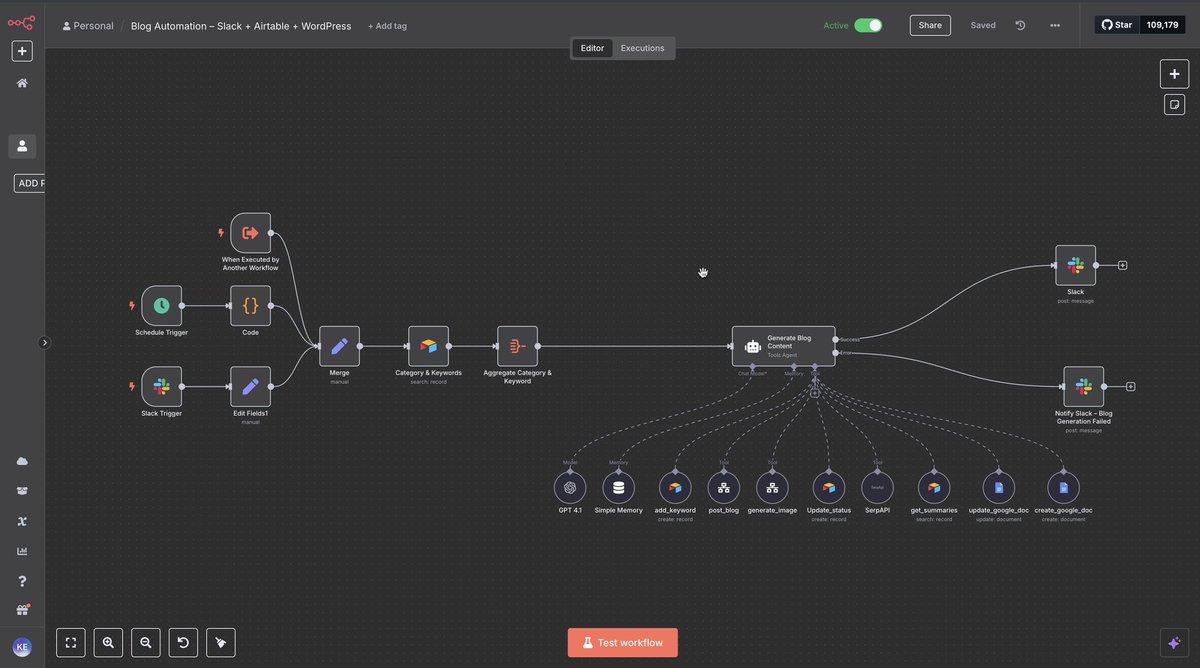The height and width of the screenshot is (668, 1200).
Task: Select the SerpAPI tool node
Action: [x=877, y=488]
